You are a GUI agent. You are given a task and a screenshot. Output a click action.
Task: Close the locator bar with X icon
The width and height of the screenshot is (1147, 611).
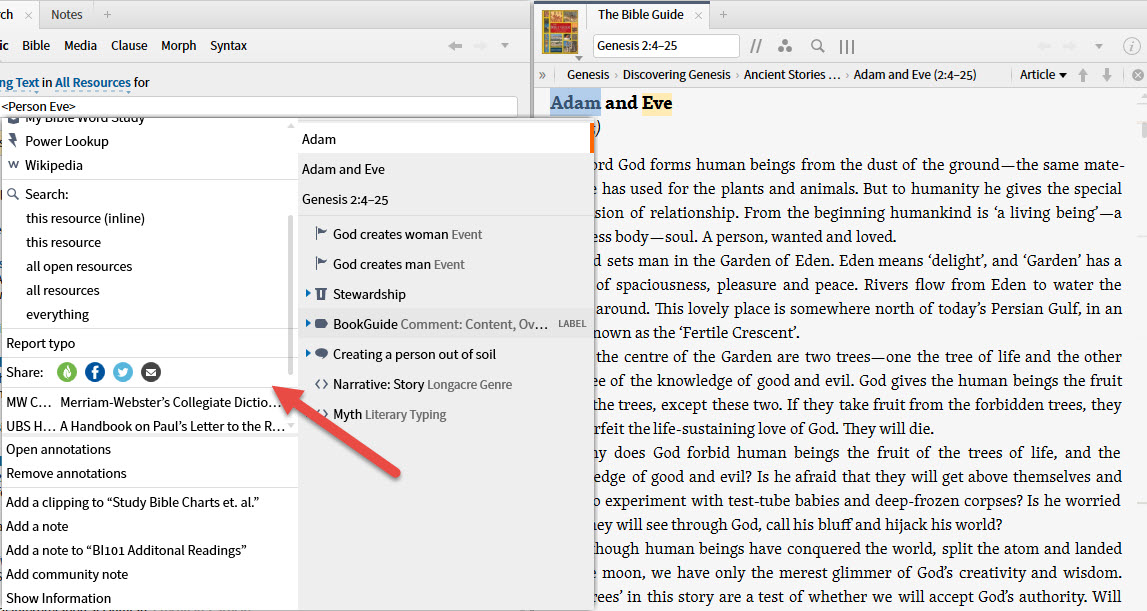click(x=1137, y=75)
